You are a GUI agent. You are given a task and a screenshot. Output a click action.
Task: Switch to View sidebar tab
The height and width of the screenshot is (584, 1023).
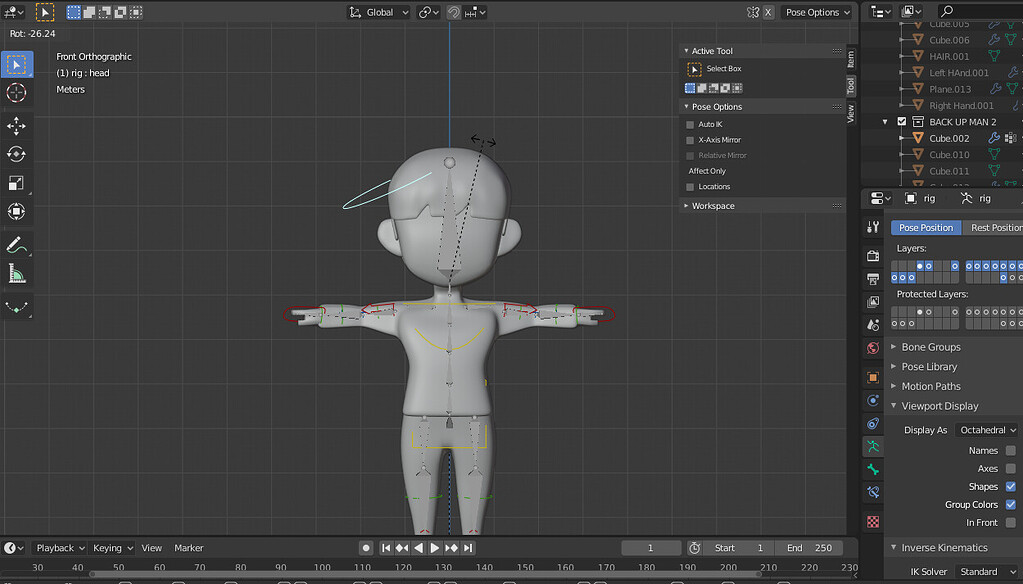pos(851,114)
